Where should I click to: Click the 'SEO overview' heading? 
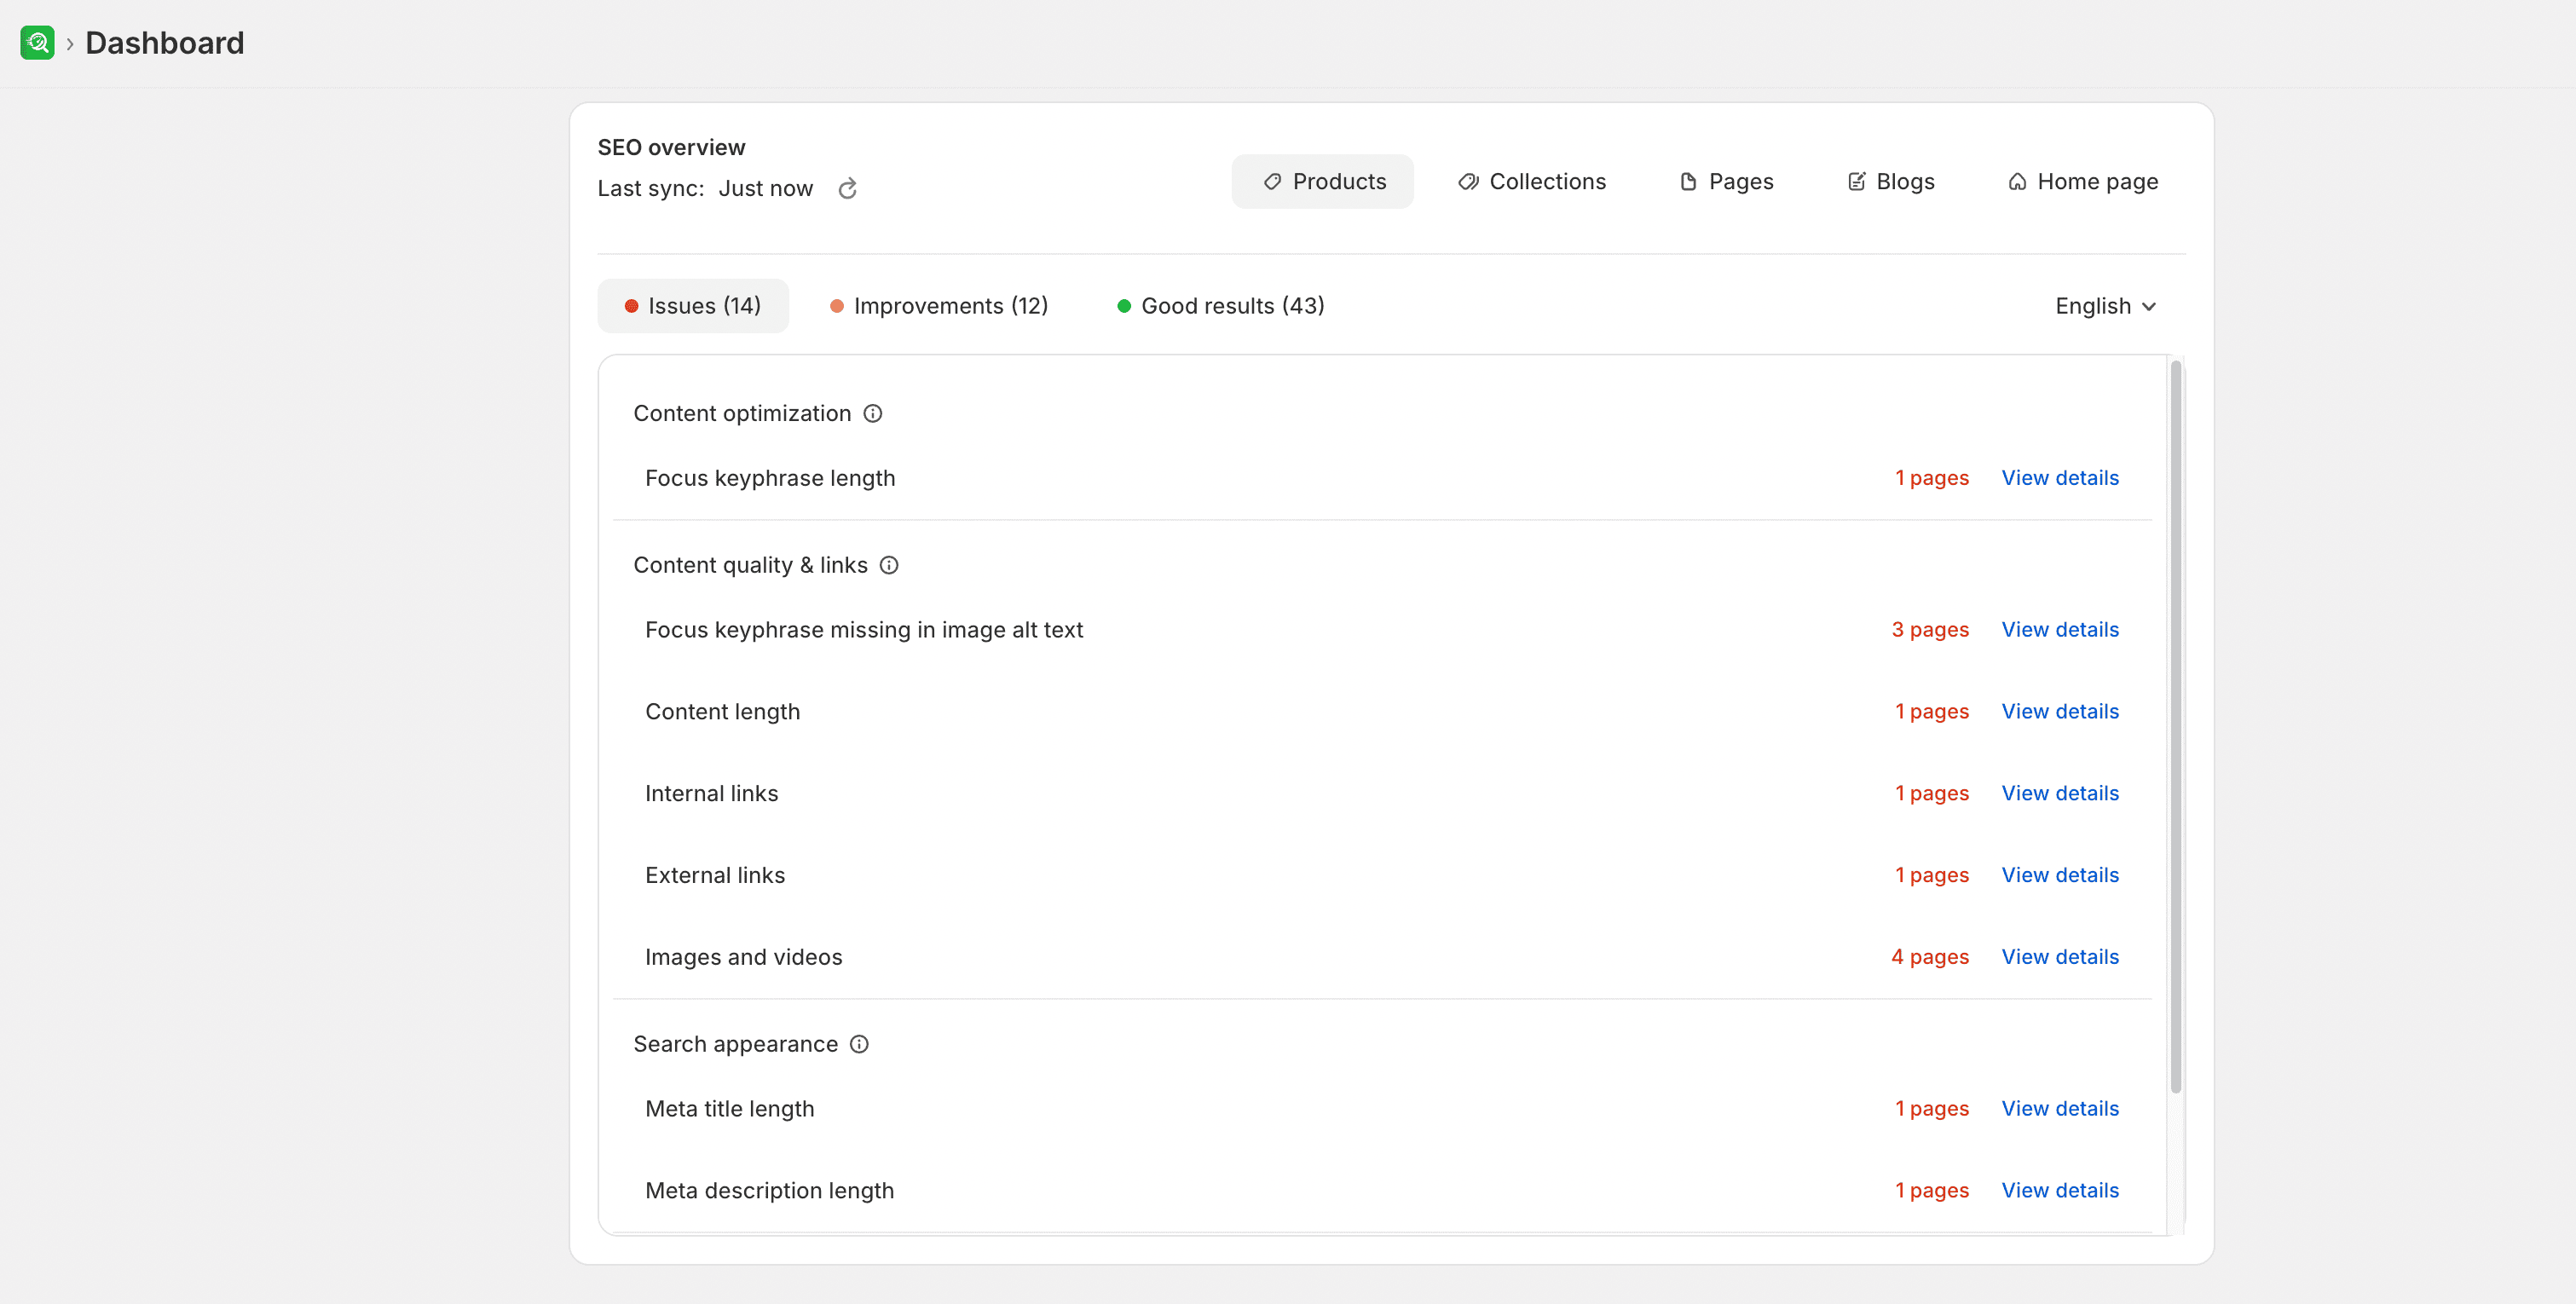(671, 148)
